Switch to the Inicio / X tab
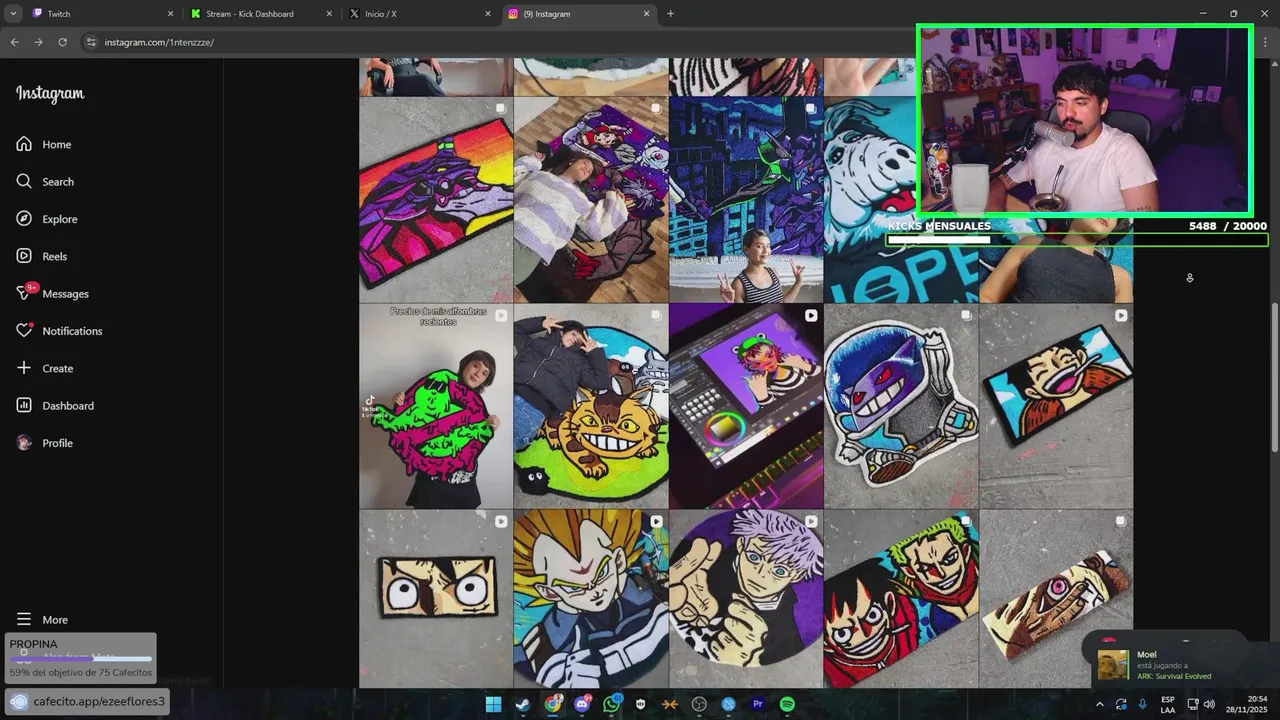This screenshot has width=1280, height=720. [419, 14]
